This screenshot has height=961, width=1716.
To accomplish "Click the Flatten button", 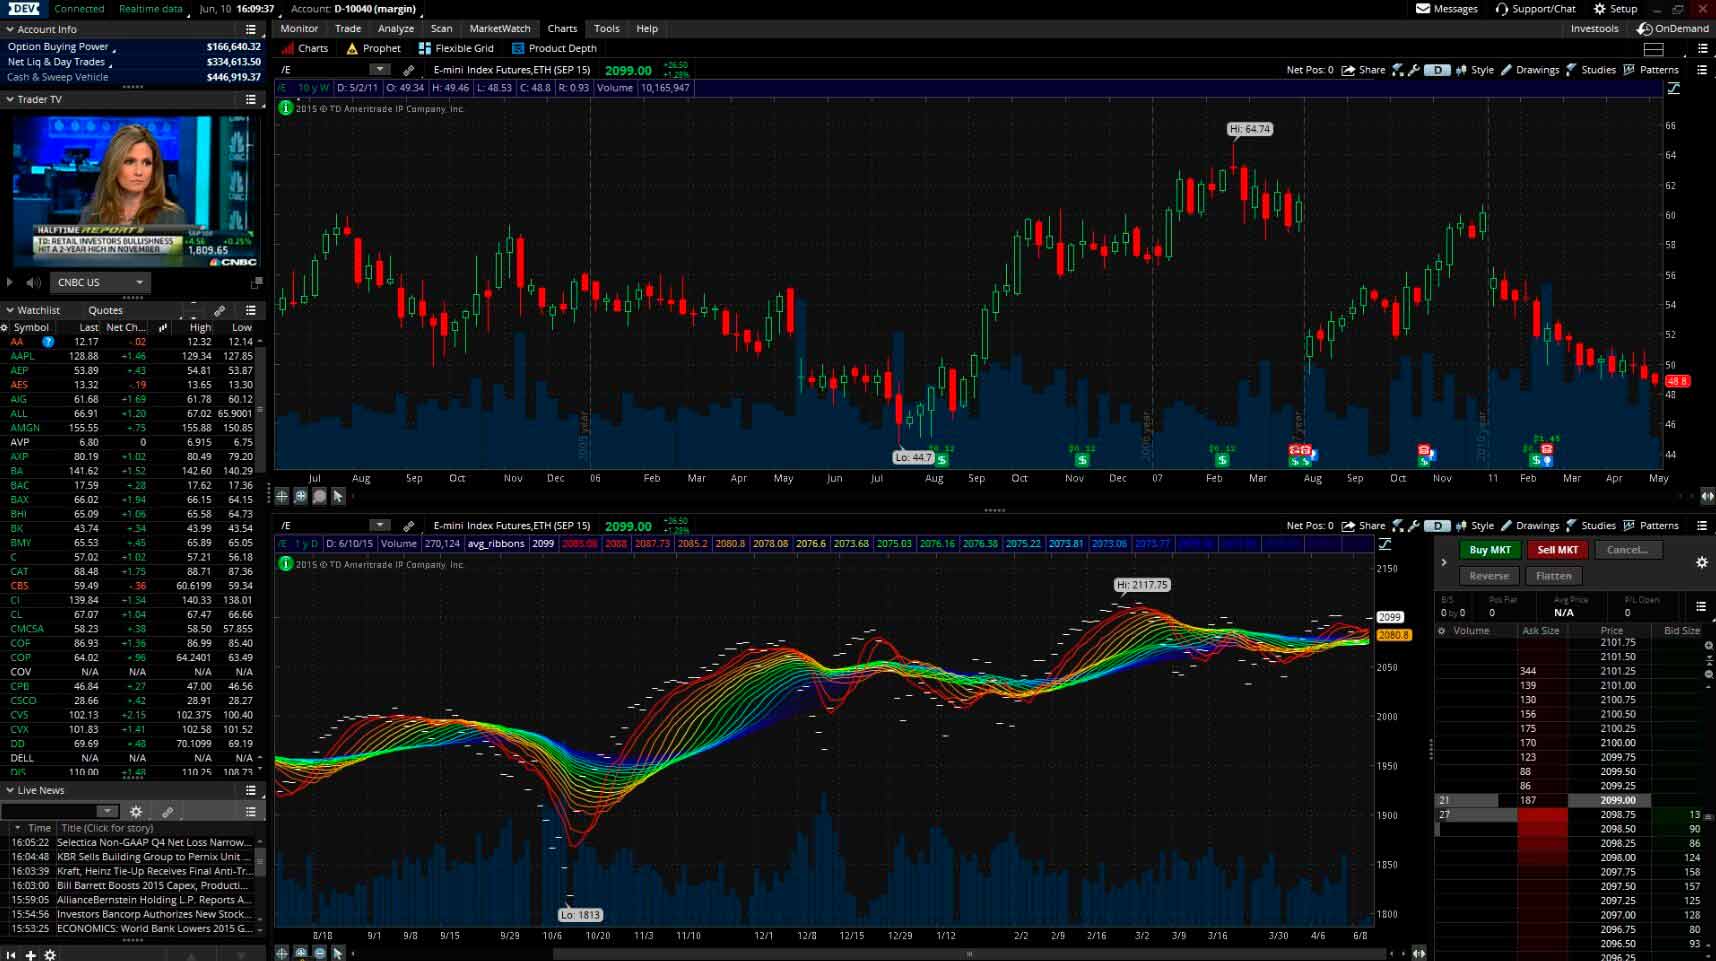I will 1553,575.
